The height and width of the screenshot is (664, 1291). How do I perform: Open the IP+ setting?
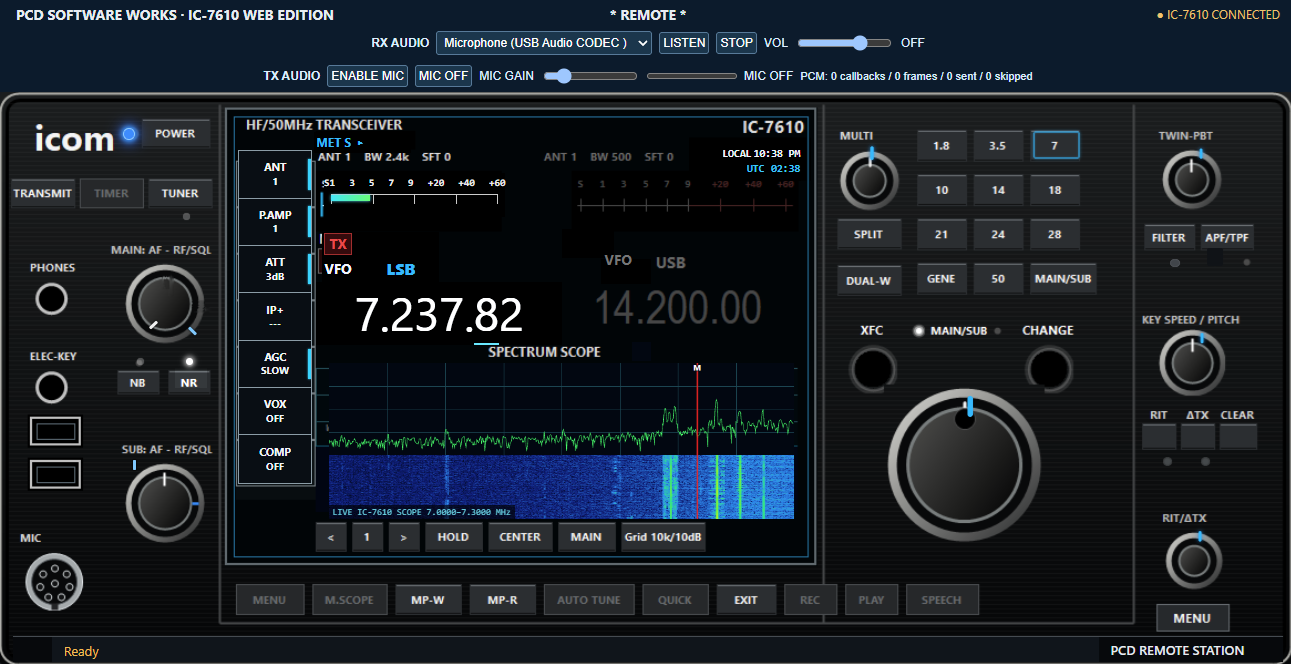pos(275,316)
